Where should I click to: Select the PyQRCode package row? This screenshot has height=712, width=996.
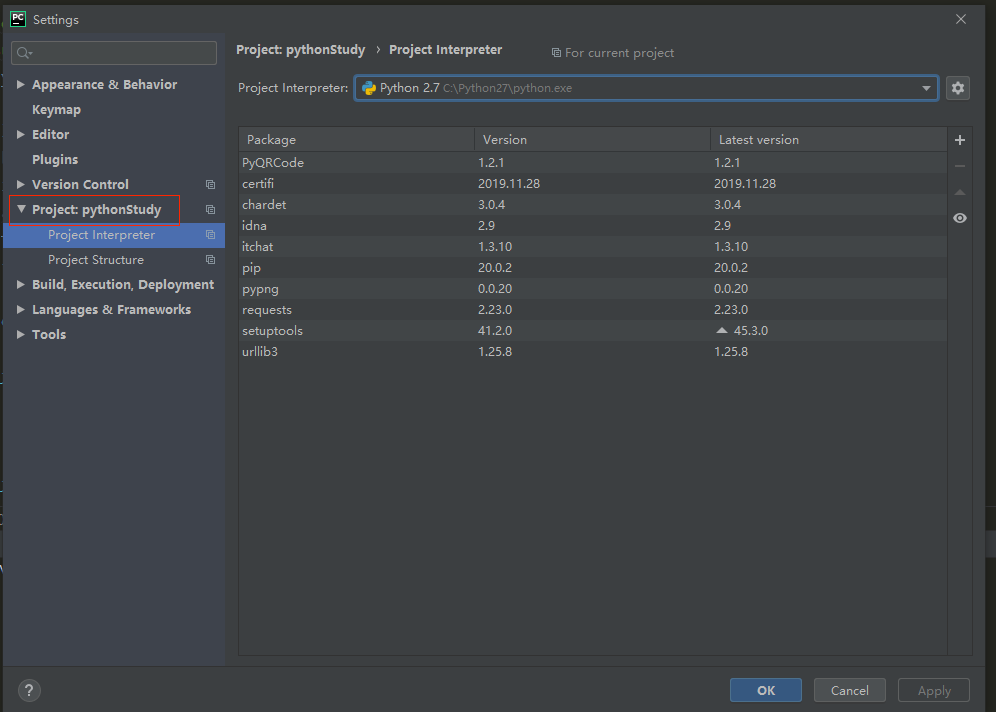pyautogui.click(x=593, y=163)
